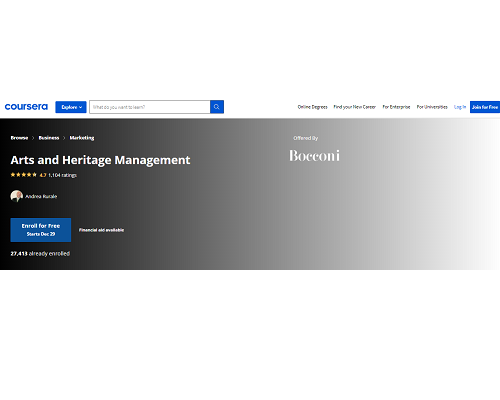Focus the 'What do you want to learn?' search field
Image resolution: width=500 pixels, height=400 pixels.
pyautogui.click(x=150, y=107)
